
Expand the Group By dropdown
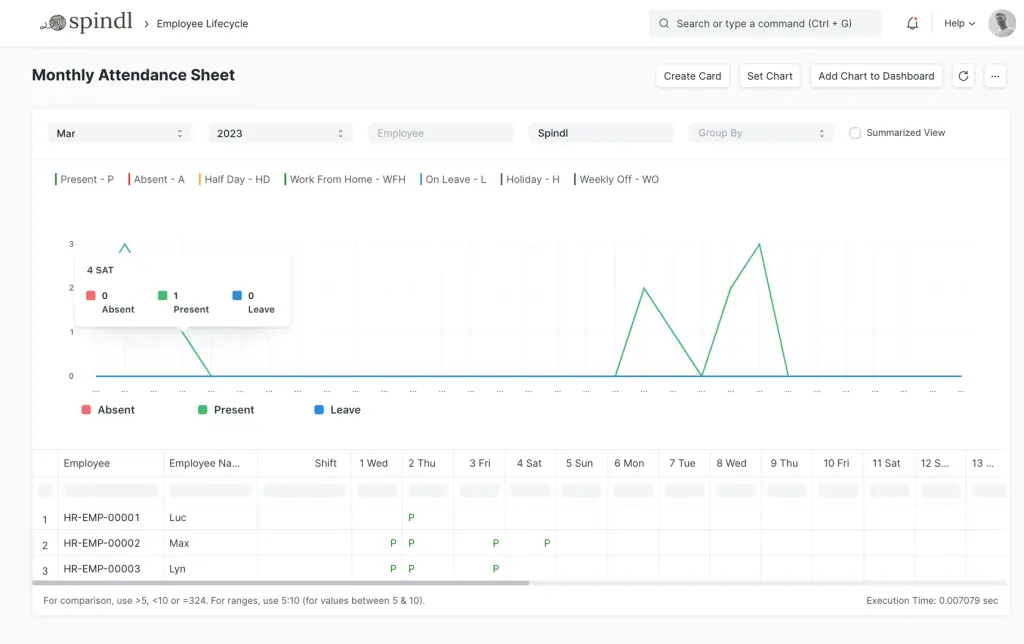point(760,133)
